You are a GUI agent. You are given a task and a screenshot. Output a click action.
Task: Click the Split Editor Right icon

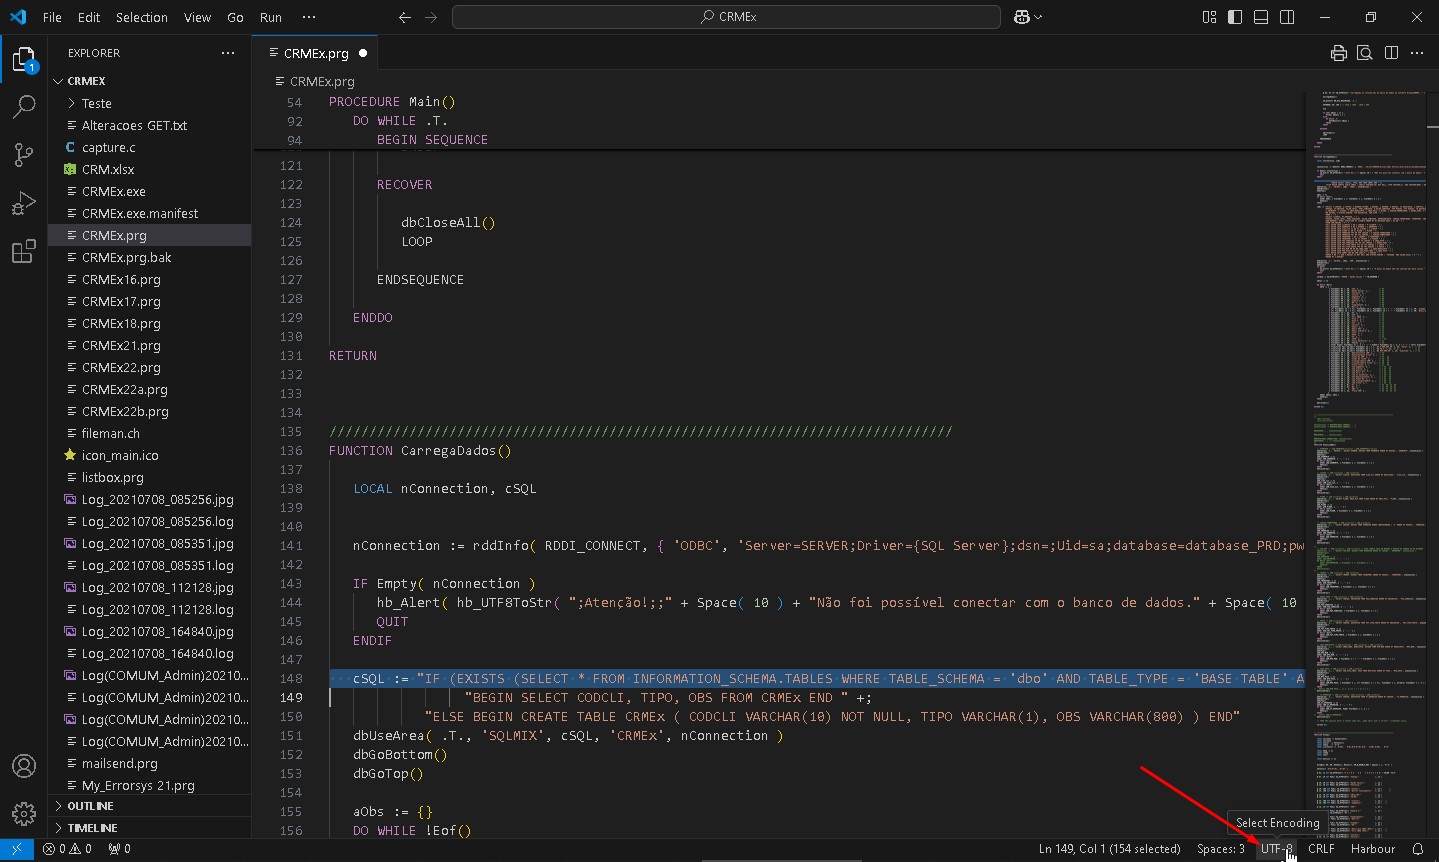[1391, 53]
